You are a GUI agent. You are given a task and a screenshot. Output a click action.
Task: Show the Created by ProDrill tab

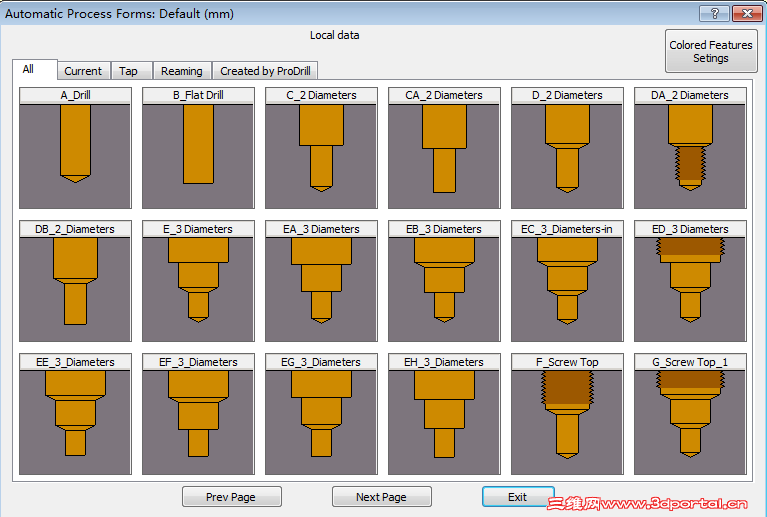pyautogui.click(x=265, y=71)
